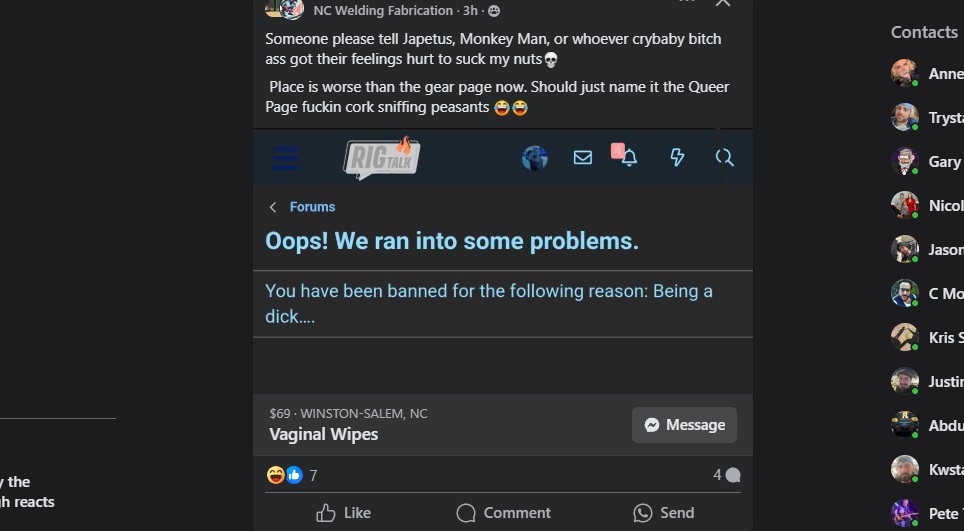The image size is (964, 531).
Task: Like this post
Action: click(343, 513)
